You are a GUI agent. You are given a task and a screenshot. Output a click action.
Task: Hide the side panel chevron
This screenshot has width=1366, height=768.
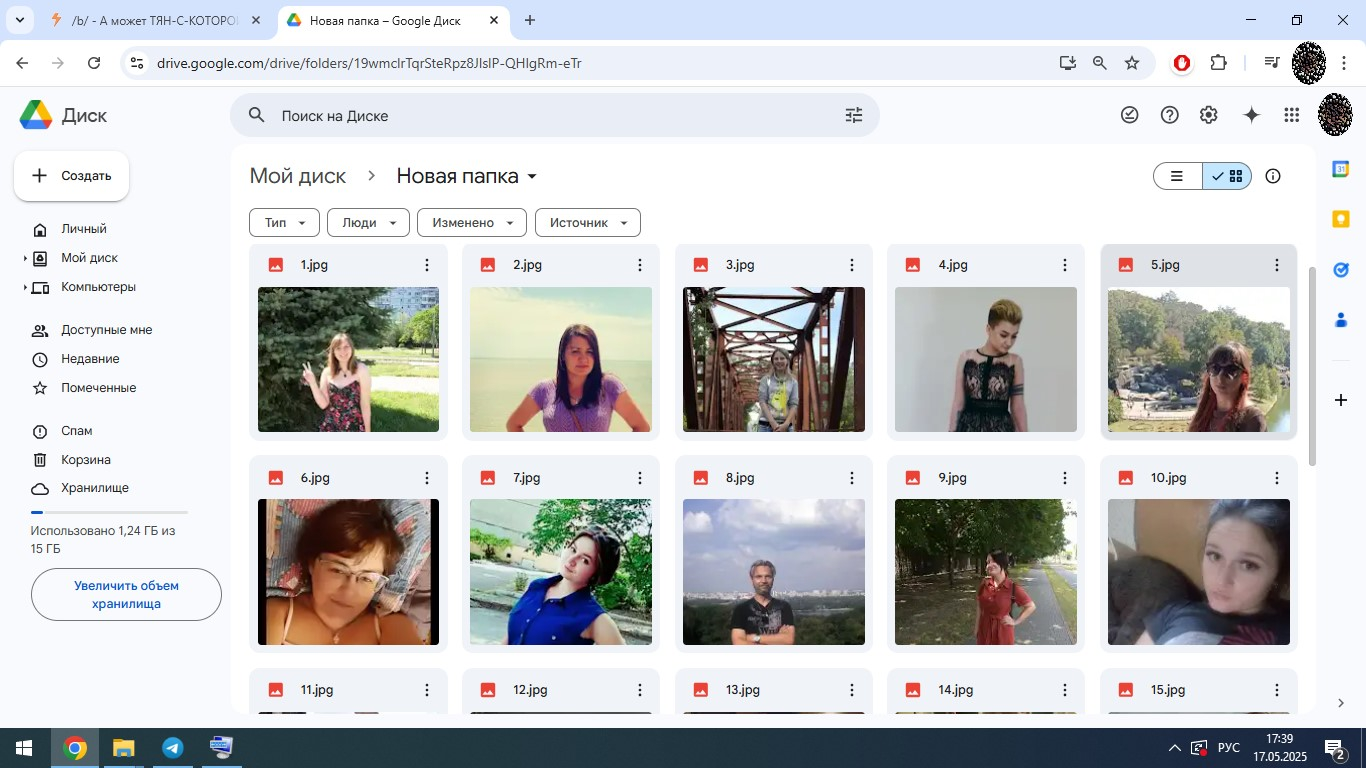1341,703
